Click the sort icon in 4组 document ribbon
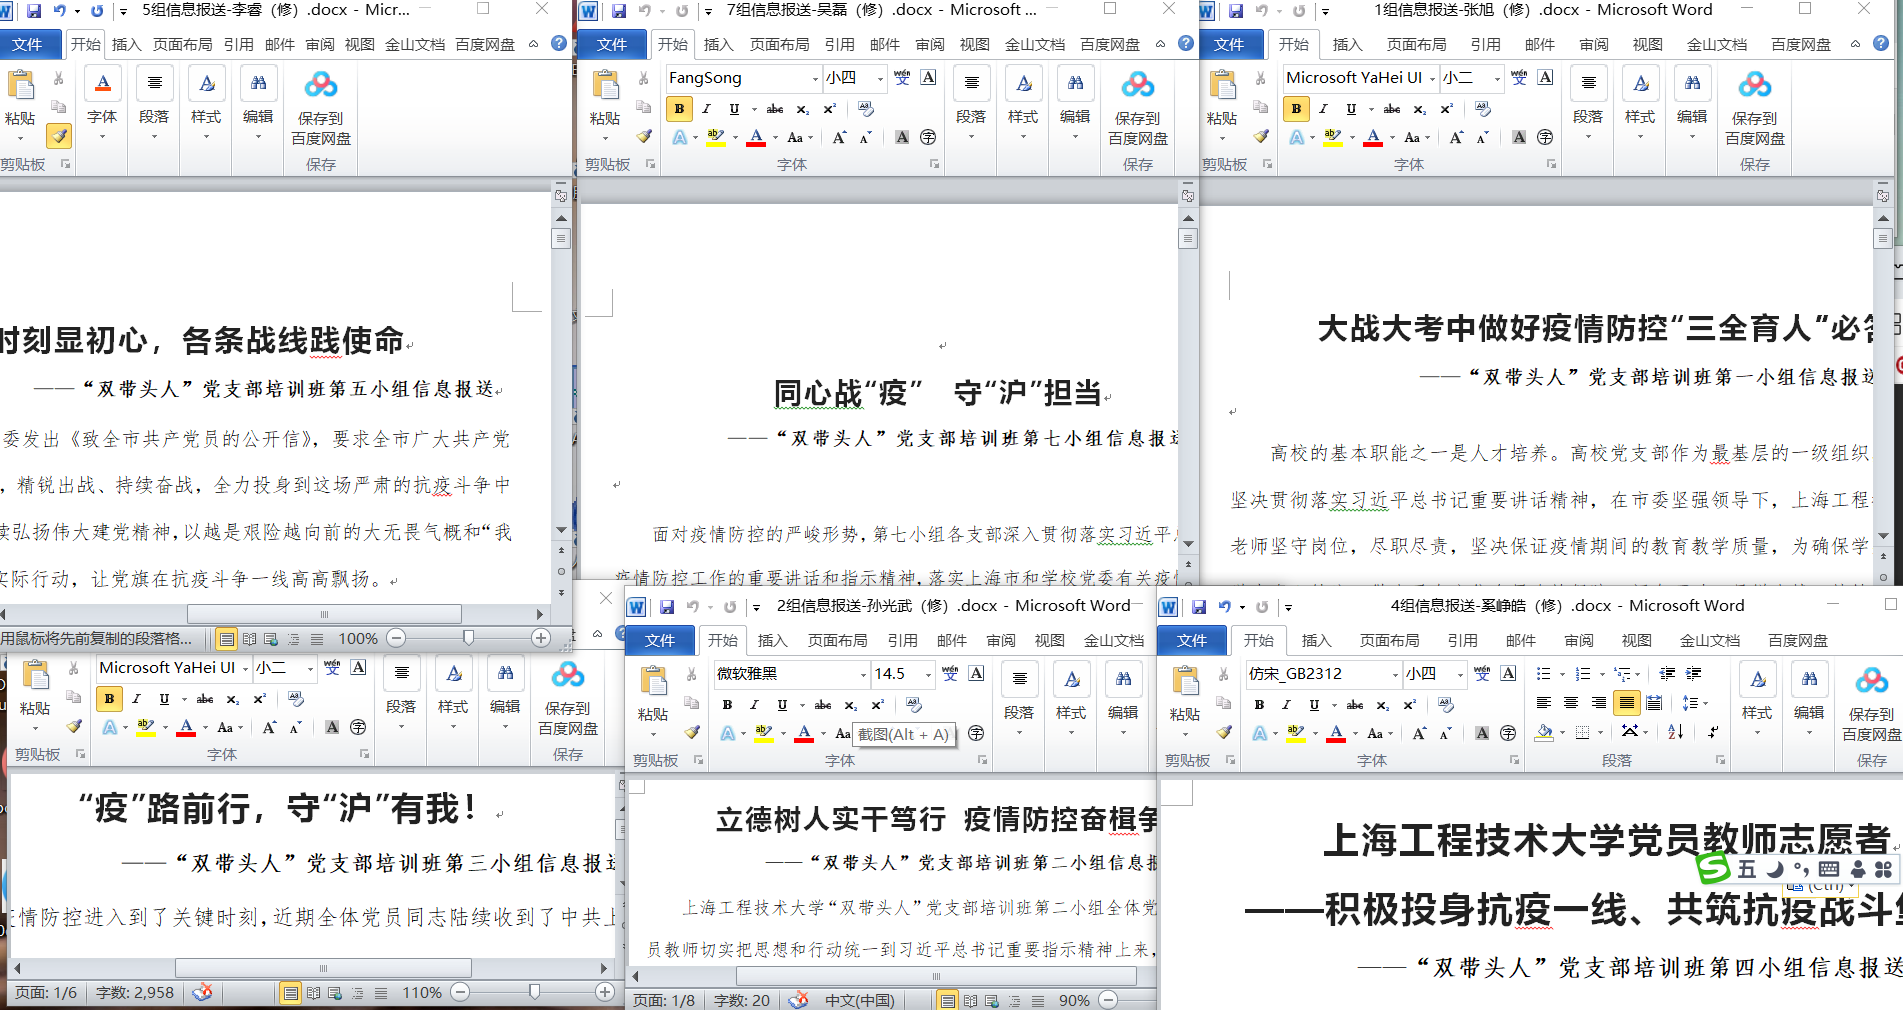Viewport: 1903px width, 1010px height. pos(1675,732)
